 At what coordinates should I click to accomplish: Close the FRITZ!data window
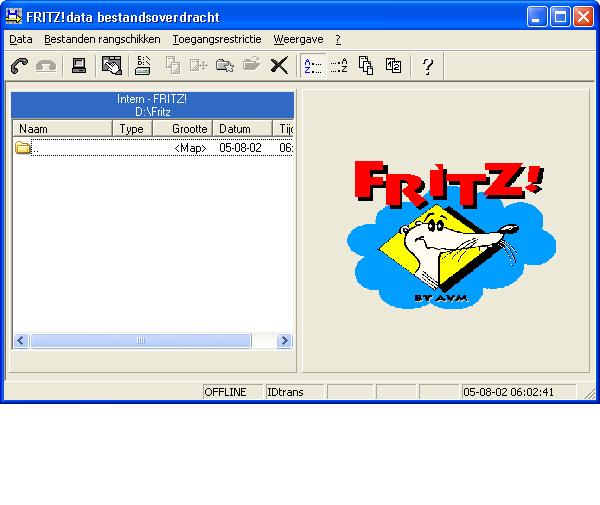[583, 16]
